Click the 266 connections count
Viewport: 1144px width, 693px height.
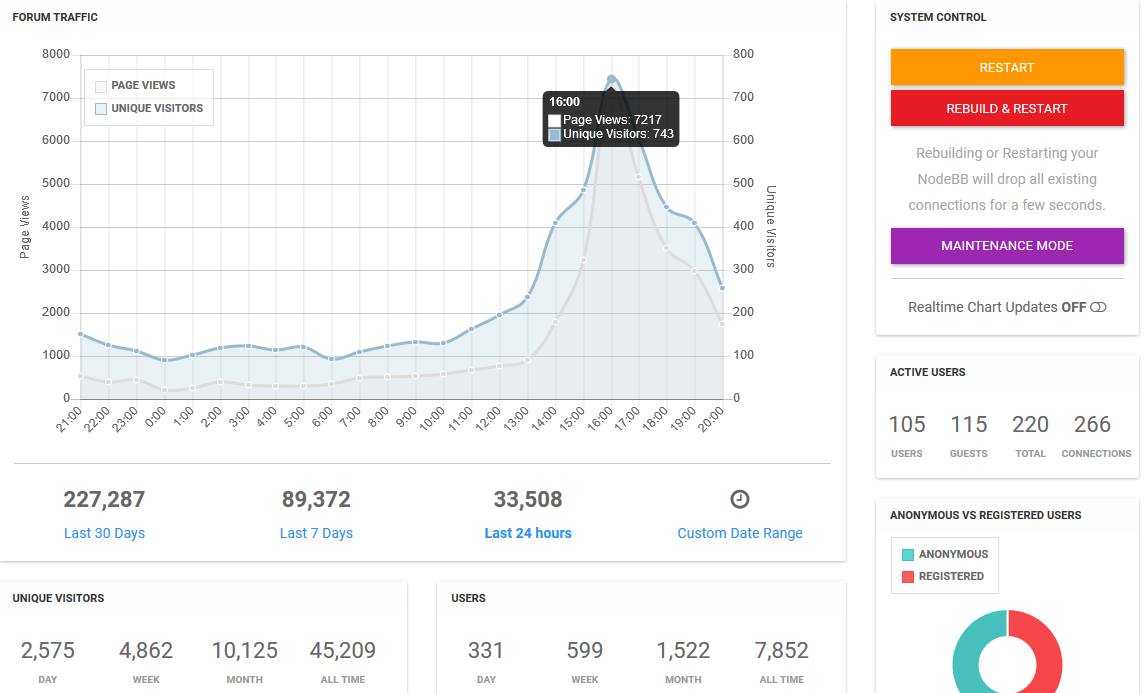pos(1092,425)
